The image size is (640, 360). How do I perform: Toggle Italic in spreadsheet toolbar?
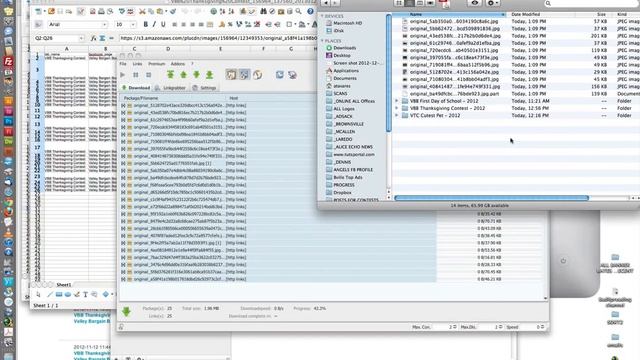[x=154, y=24]
